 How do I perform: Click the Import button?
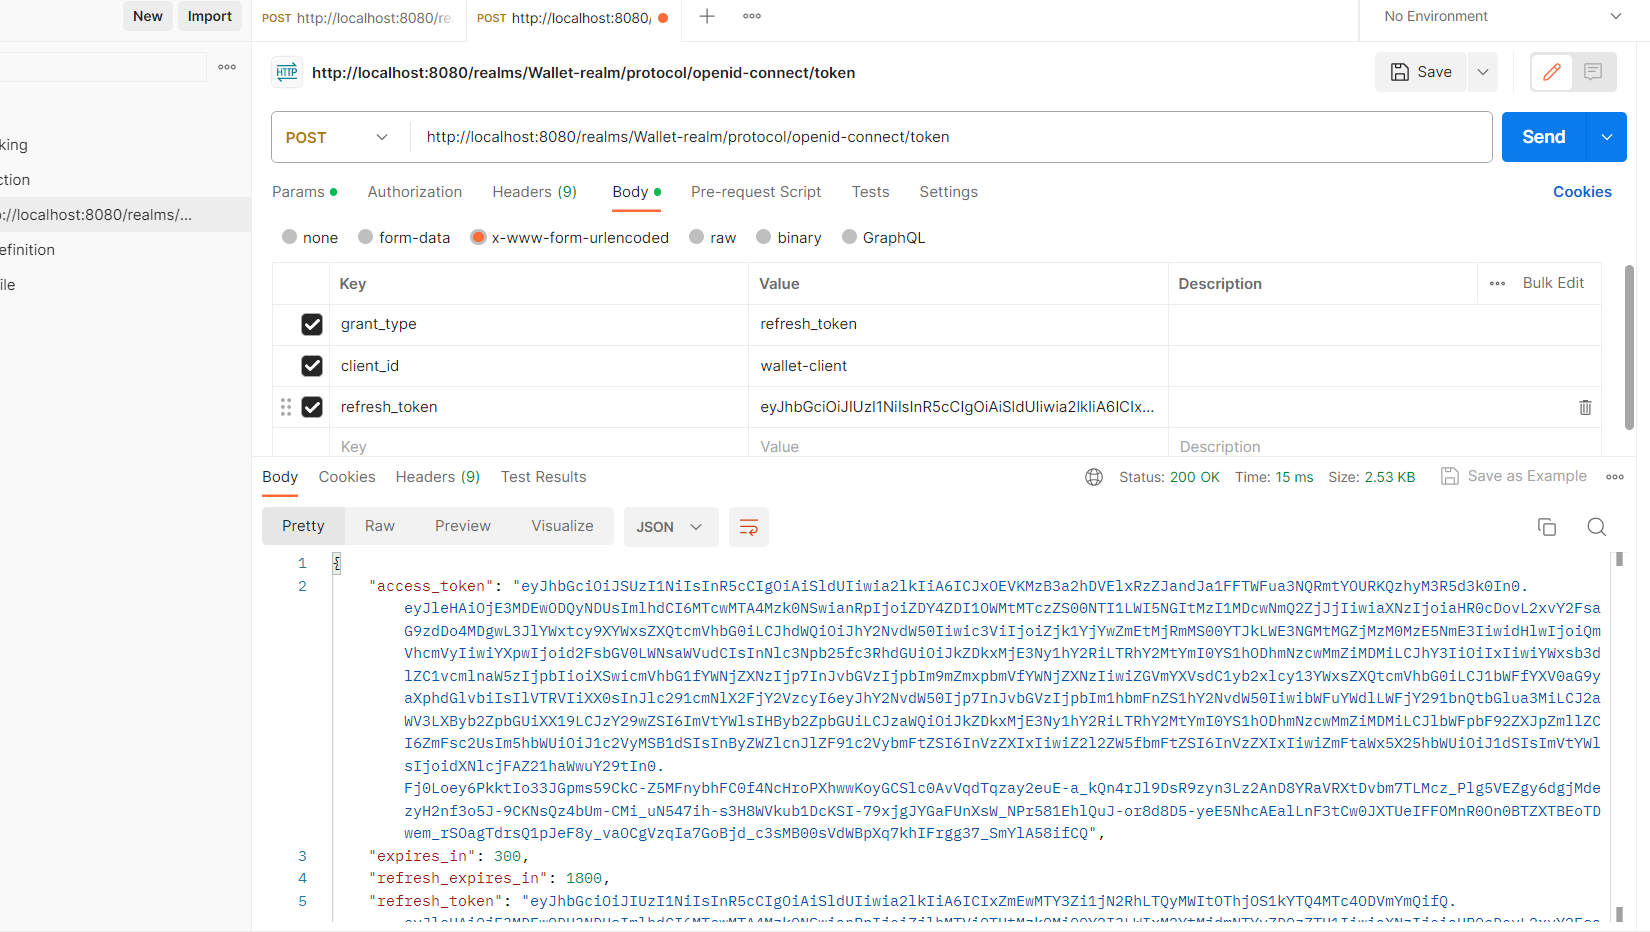210,16
